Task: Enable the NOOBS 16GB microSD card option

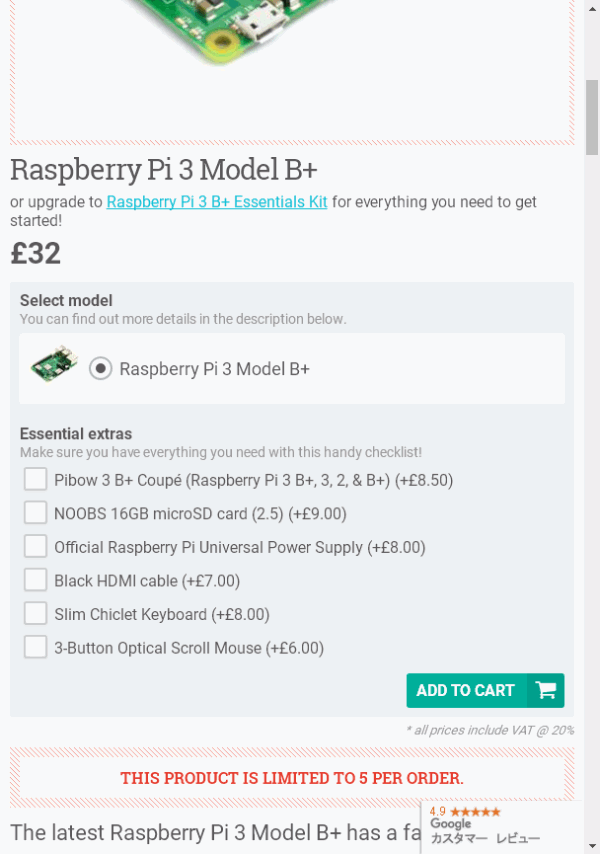Action: (35, 512)
